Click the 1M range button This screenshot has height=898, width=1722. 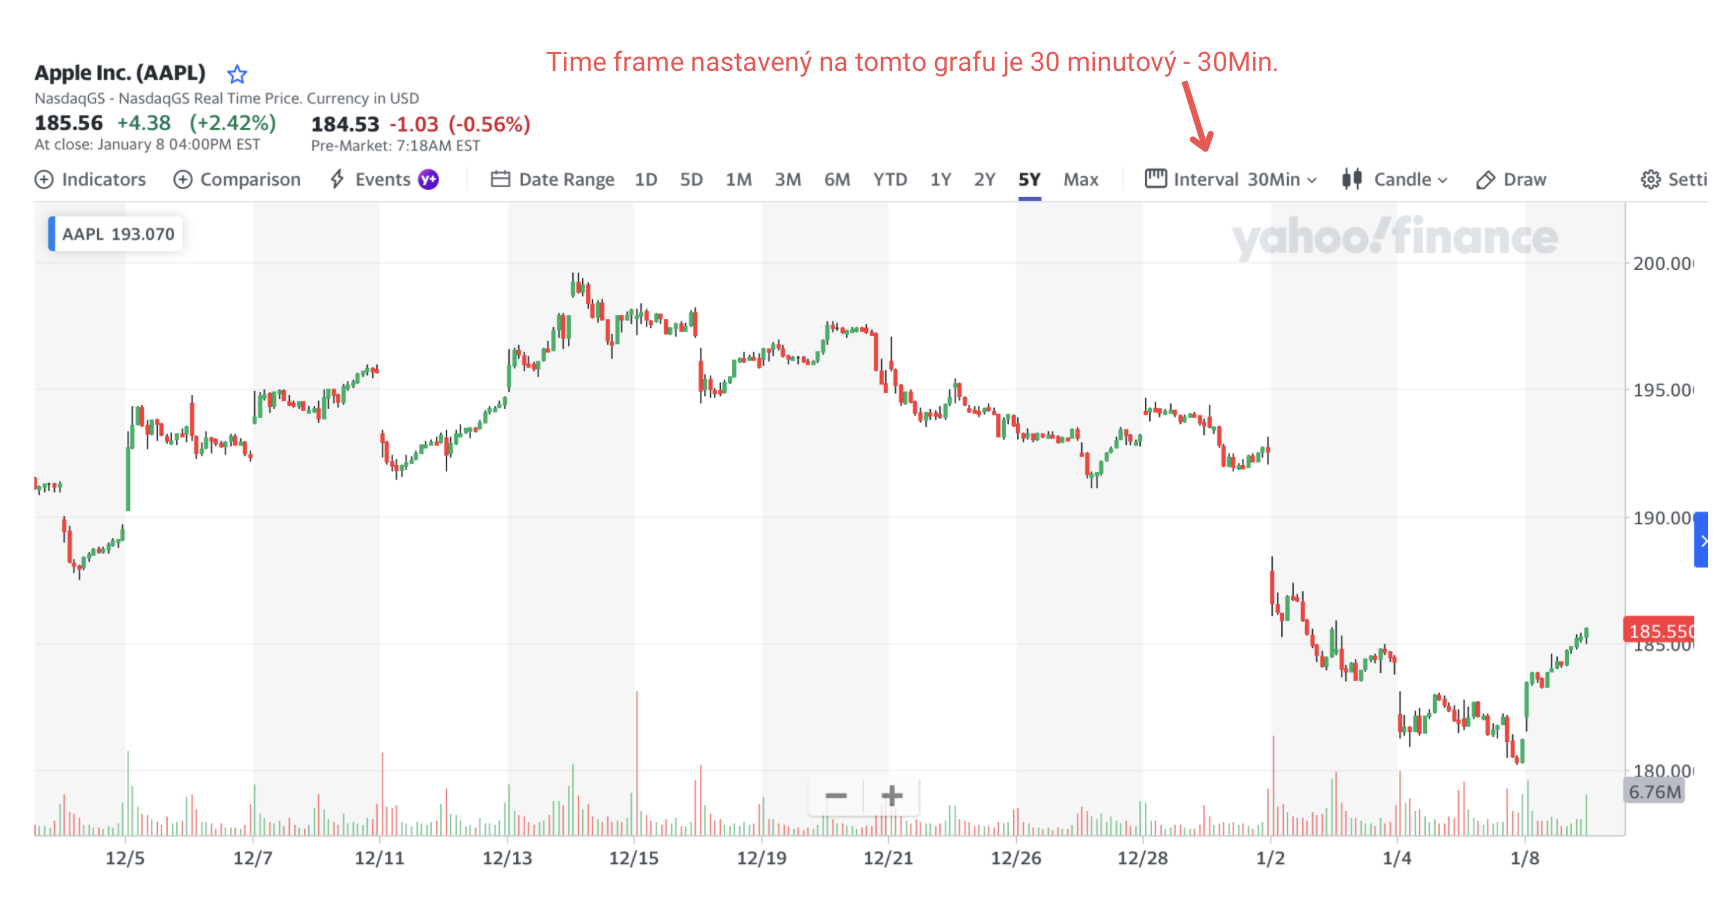pyautogui.click(x=738, y=180)
